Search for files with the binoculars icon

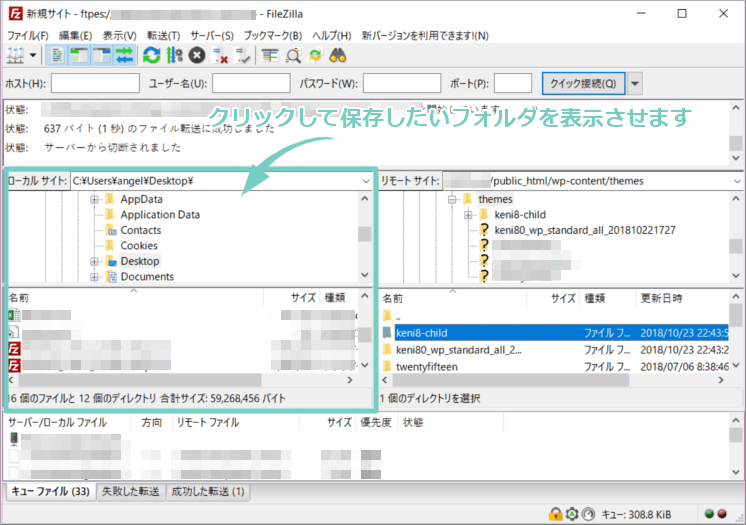(x=338, y=56)
